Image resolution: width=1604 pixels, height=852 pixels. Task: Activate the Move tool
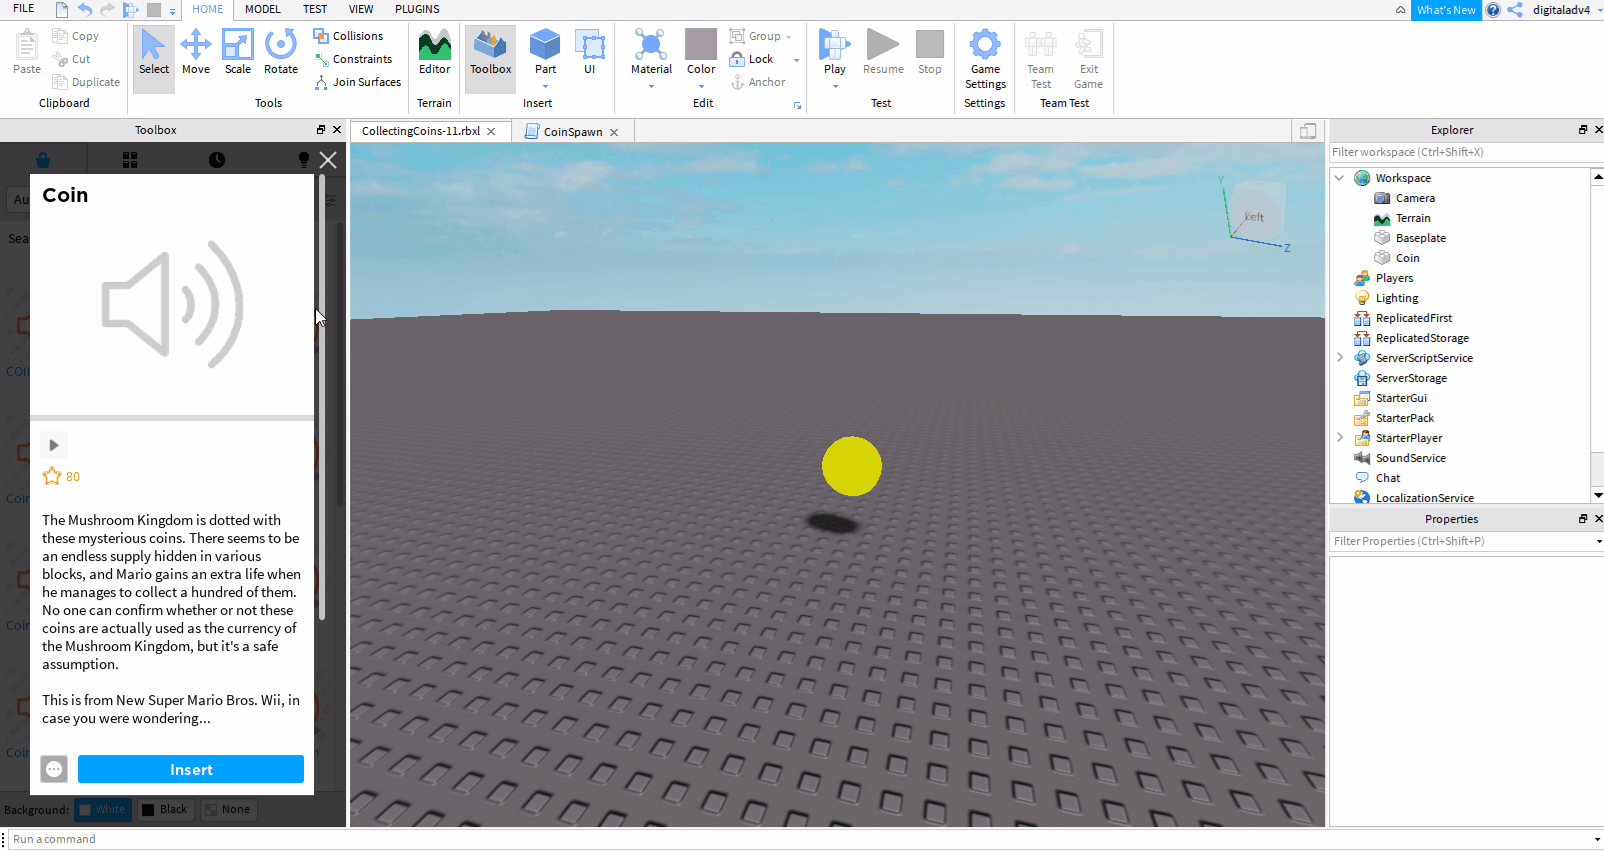coord(196,52)
